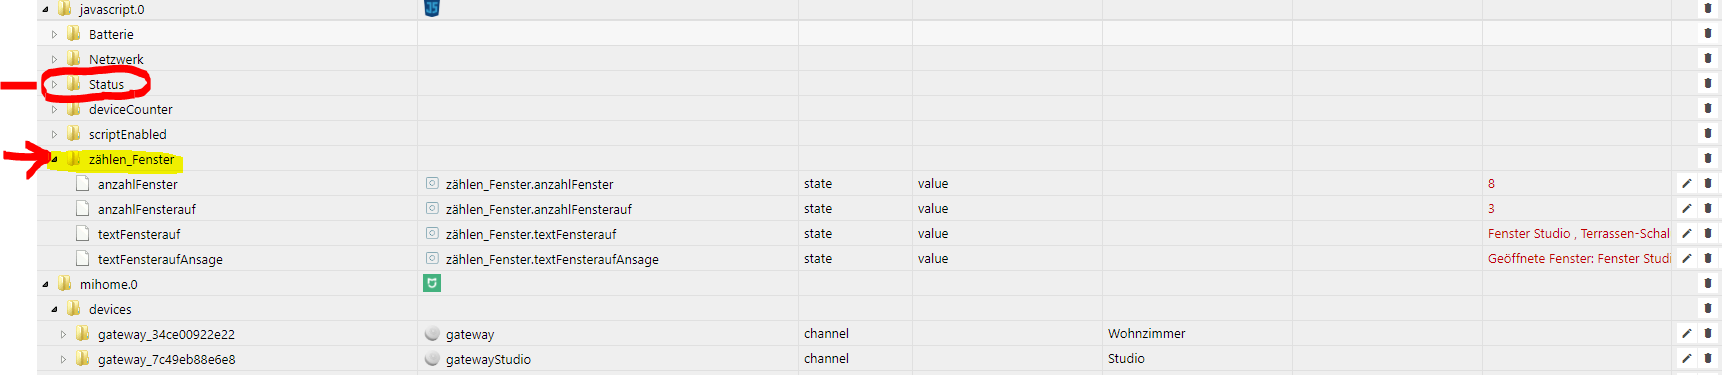1722x375 pixels.
Task: Edit gateway_34ce00922e22 with the pencil icon
Action: click(1686, 333)
